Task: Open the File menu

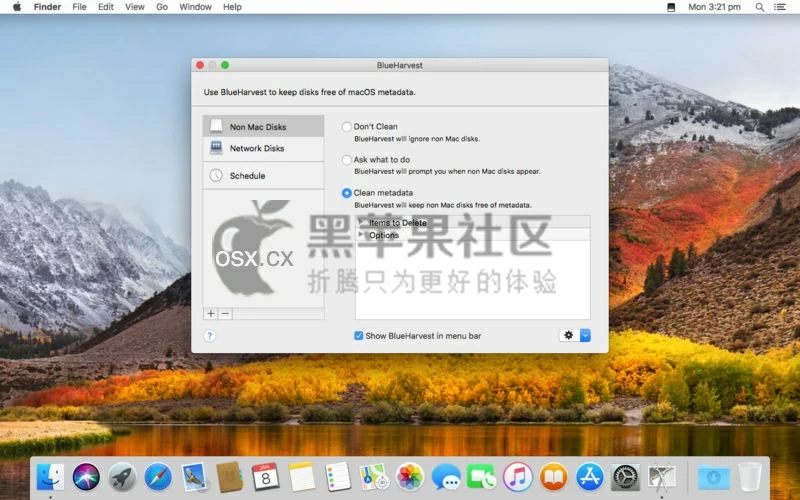Action: (x=79, y=7)
